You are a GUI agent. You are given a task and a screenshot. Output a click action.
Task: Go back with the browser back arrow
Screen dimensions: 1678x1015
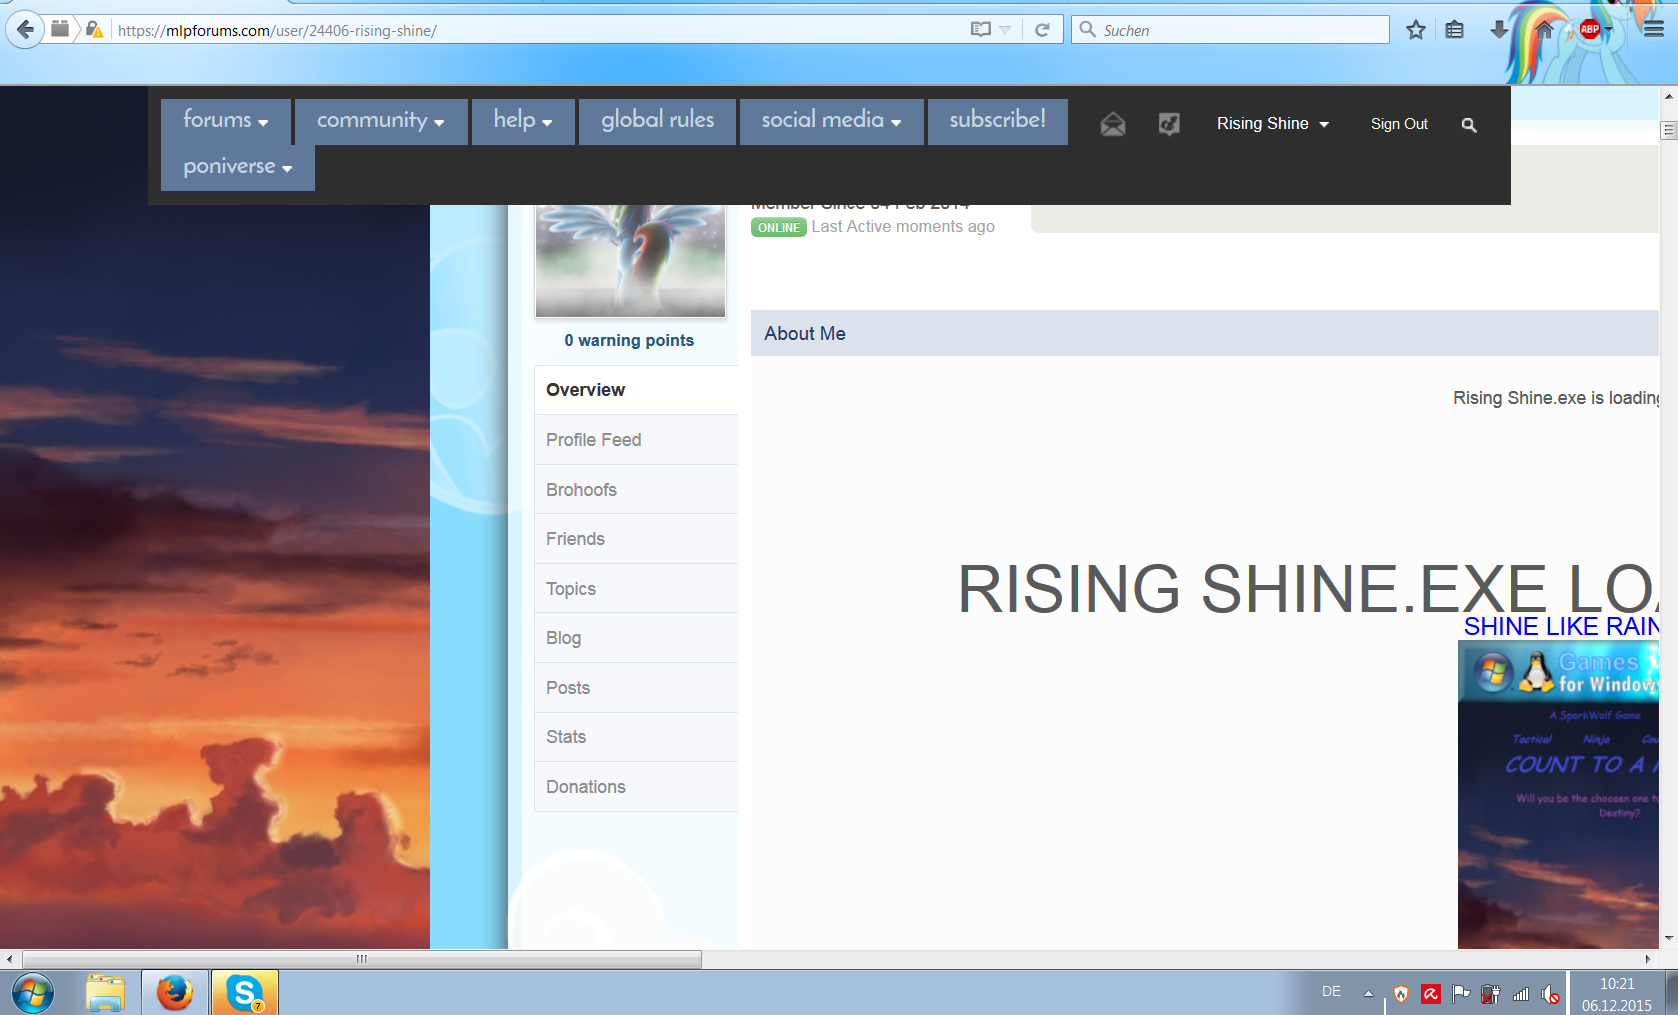click(24, 29)
